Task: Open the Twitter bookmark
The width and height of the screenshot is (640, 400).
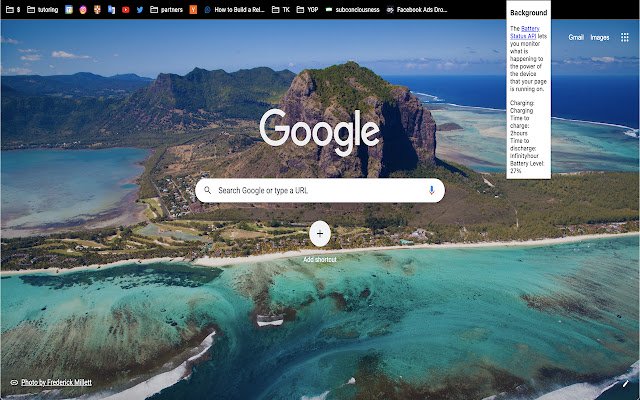Action: coord(140,10)
